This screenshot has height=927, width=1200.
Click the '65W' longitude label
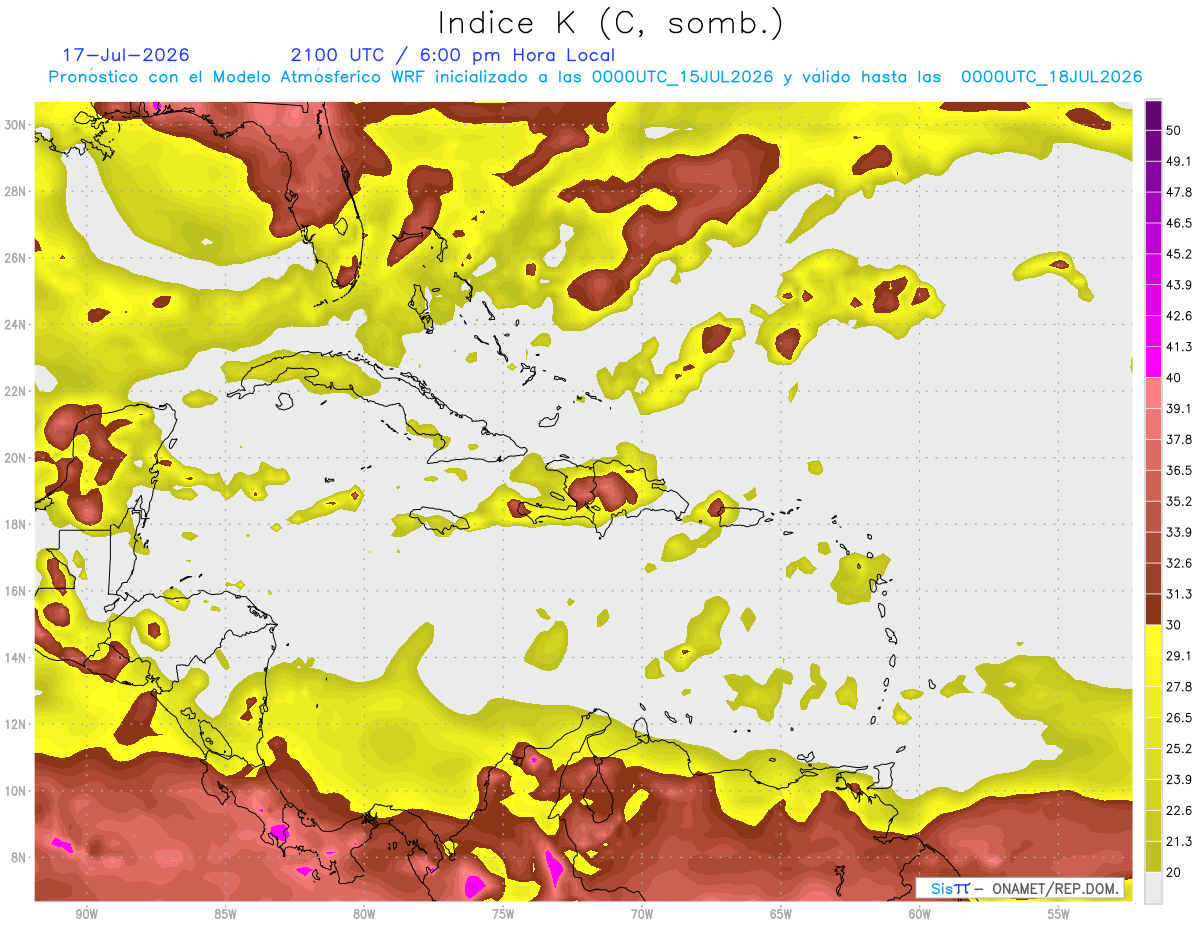(x=781, y=915)
